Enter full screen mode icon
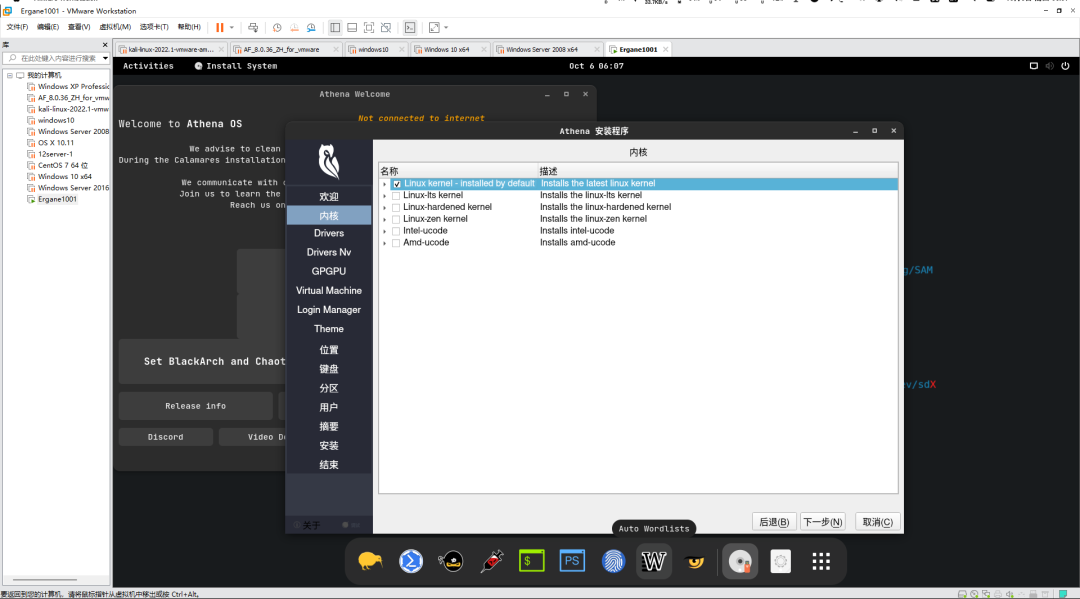This screenshot has width=1080, height=599. point(369,28)
